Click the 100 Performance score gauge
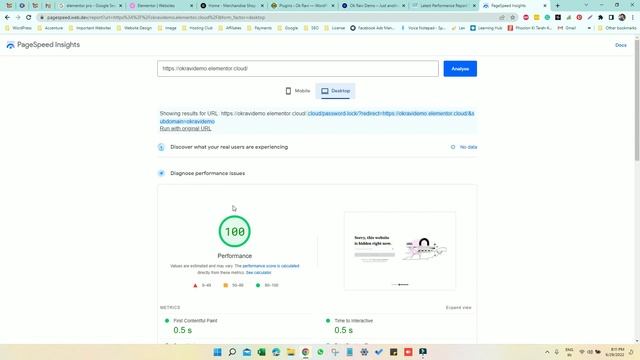Viewport: 640px width, 360px height. [235, 231]
